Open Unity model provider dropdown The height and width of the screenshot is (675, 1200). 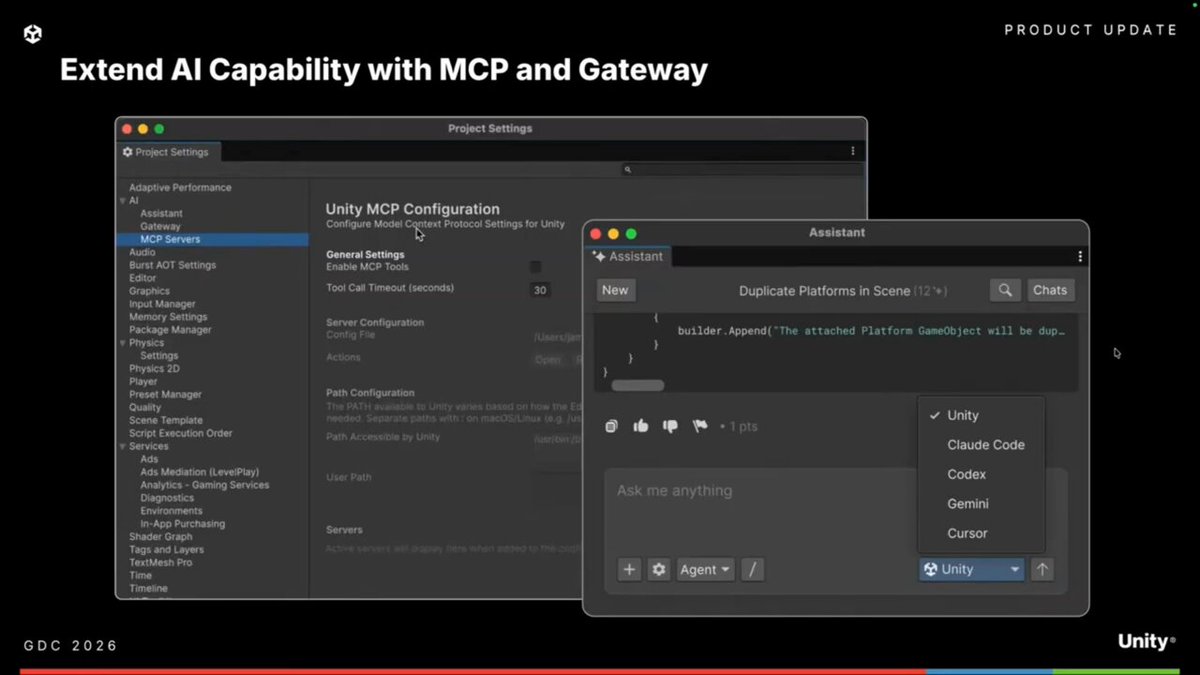point(972,569)
